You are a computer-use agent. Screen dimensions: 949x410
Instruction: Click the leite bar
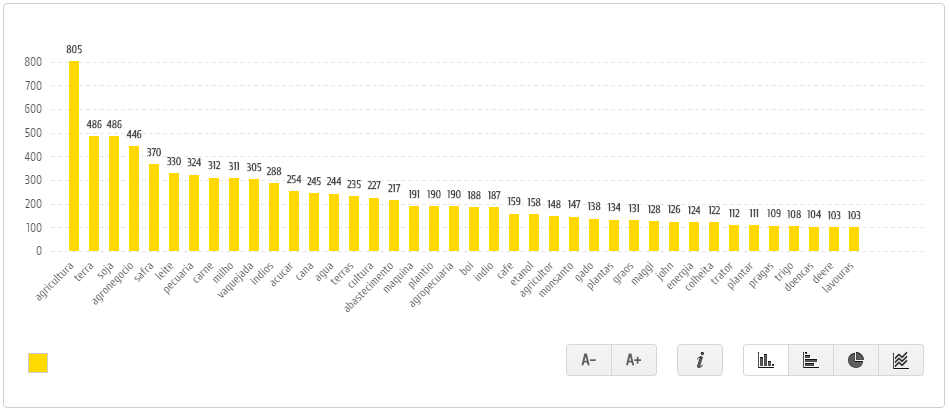pos(174,212)
